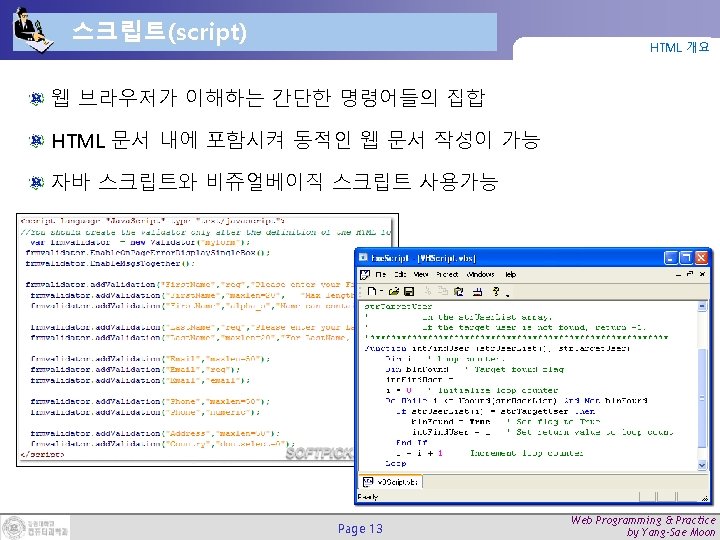Click the slide title '스크립트(script)'

[x=159, y=32]
